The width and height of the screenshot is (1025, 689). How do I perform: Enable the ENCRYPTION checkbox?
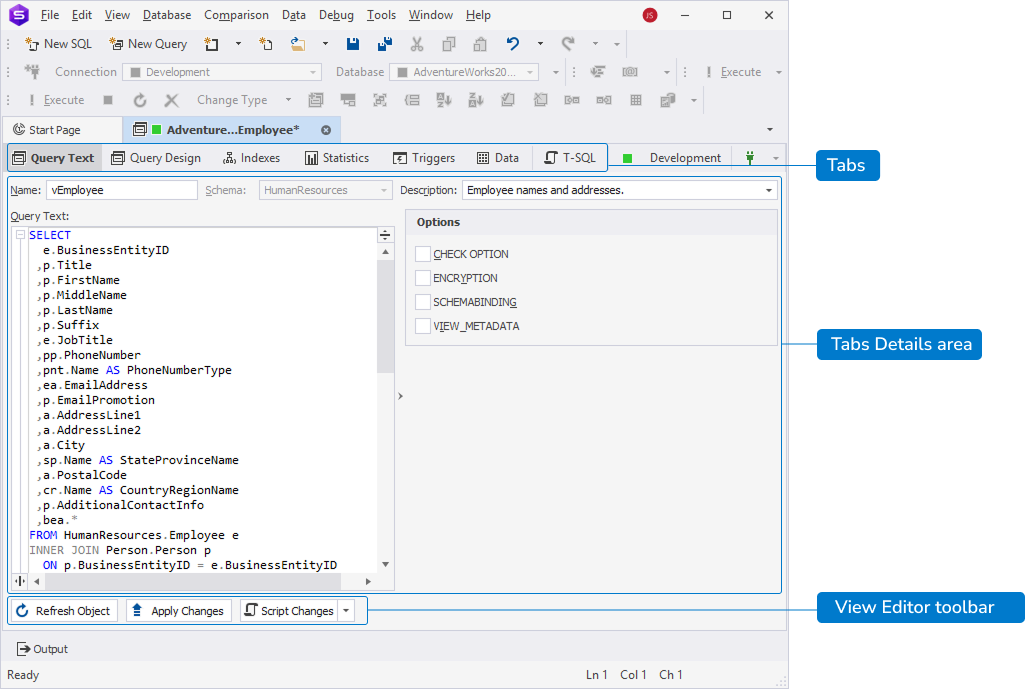pyautogui.click(x=423, y=278)
